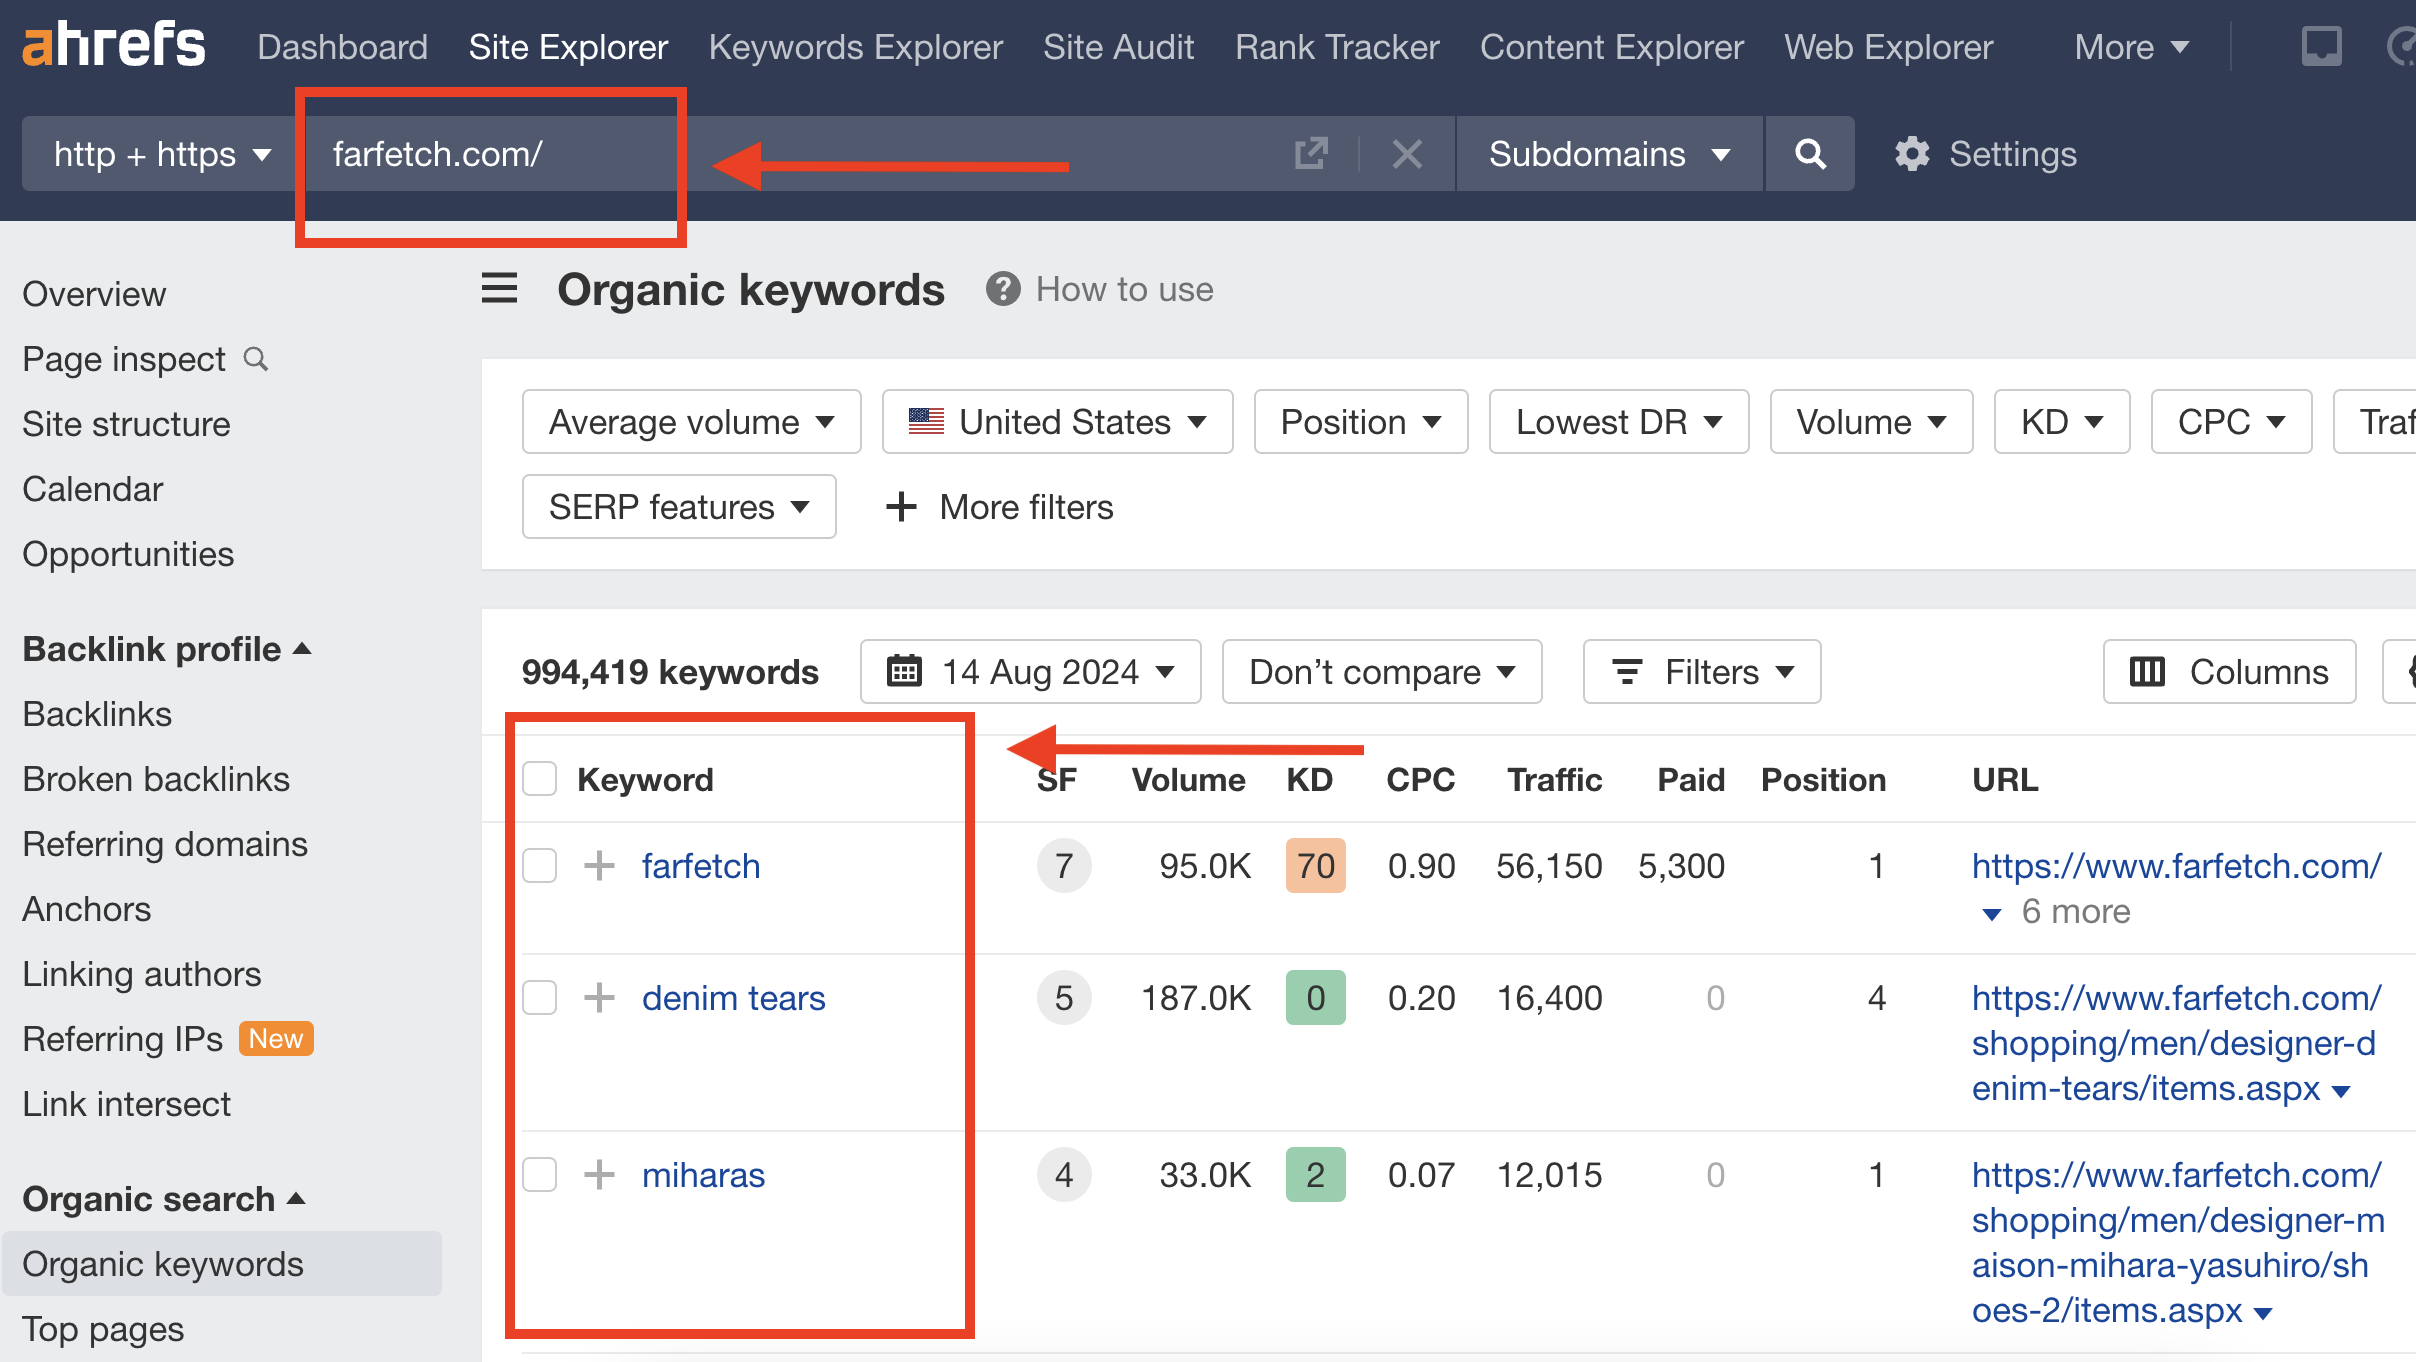Click plus icon next to miharas

(x=599, y=1175)
